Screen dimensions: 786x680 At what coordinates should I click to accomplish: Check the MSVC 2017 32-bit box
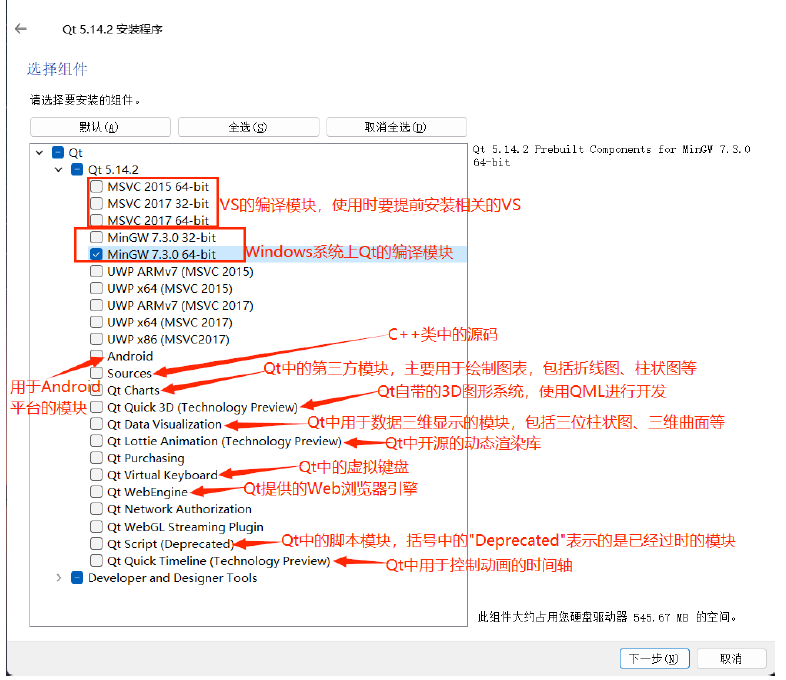click(96, 204)
